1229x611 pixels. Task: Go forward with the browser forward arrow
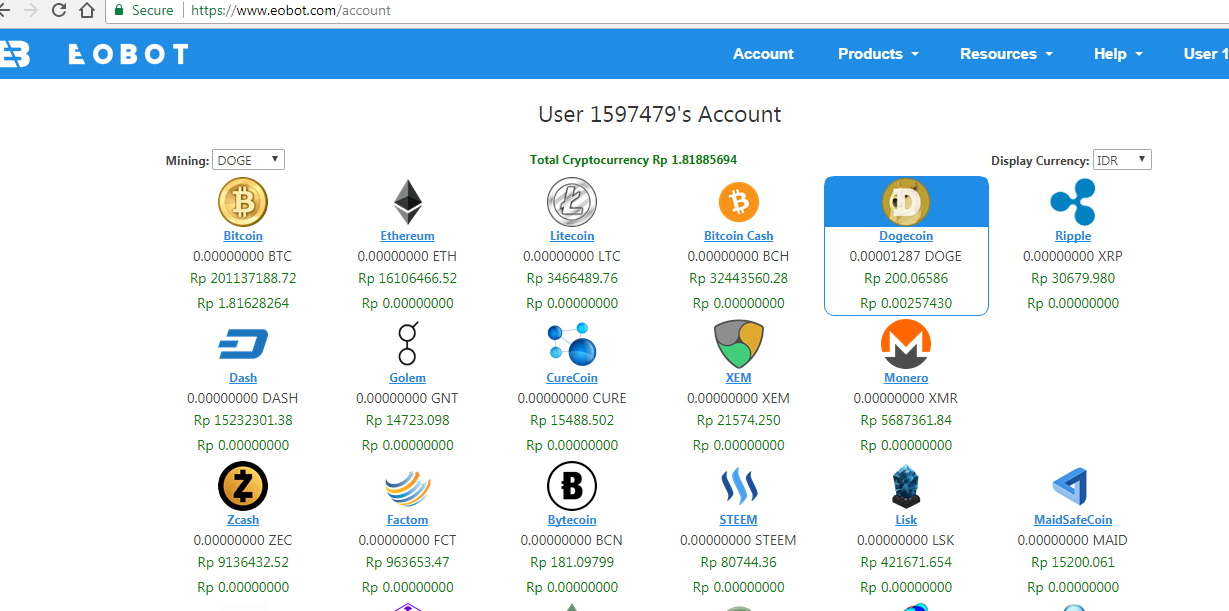coord(31,11)
